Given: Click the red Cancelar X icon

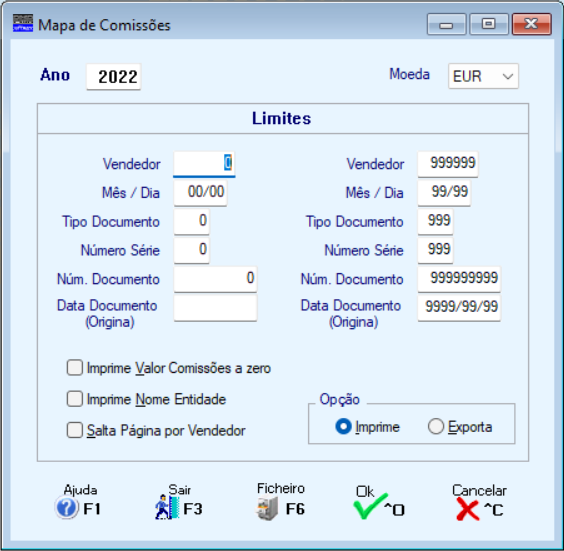Looking at the screenshot, I should (467, 509).
